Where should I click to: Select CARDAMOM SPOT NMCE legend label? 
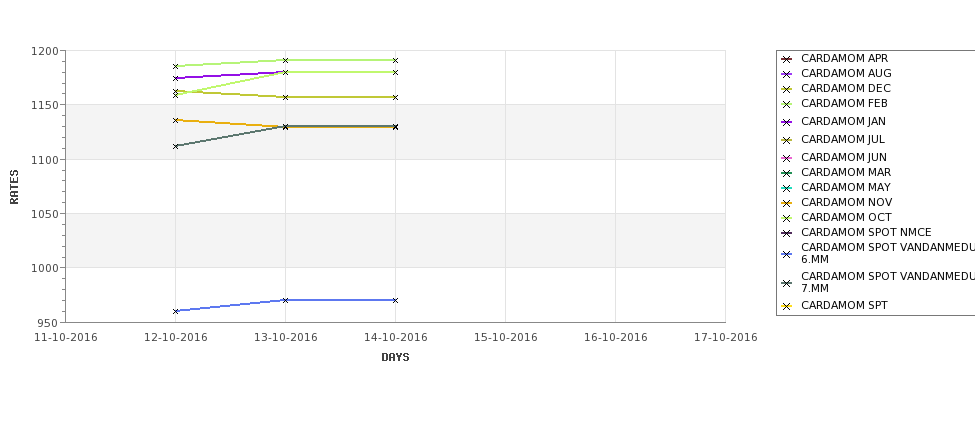coord(866,233)
